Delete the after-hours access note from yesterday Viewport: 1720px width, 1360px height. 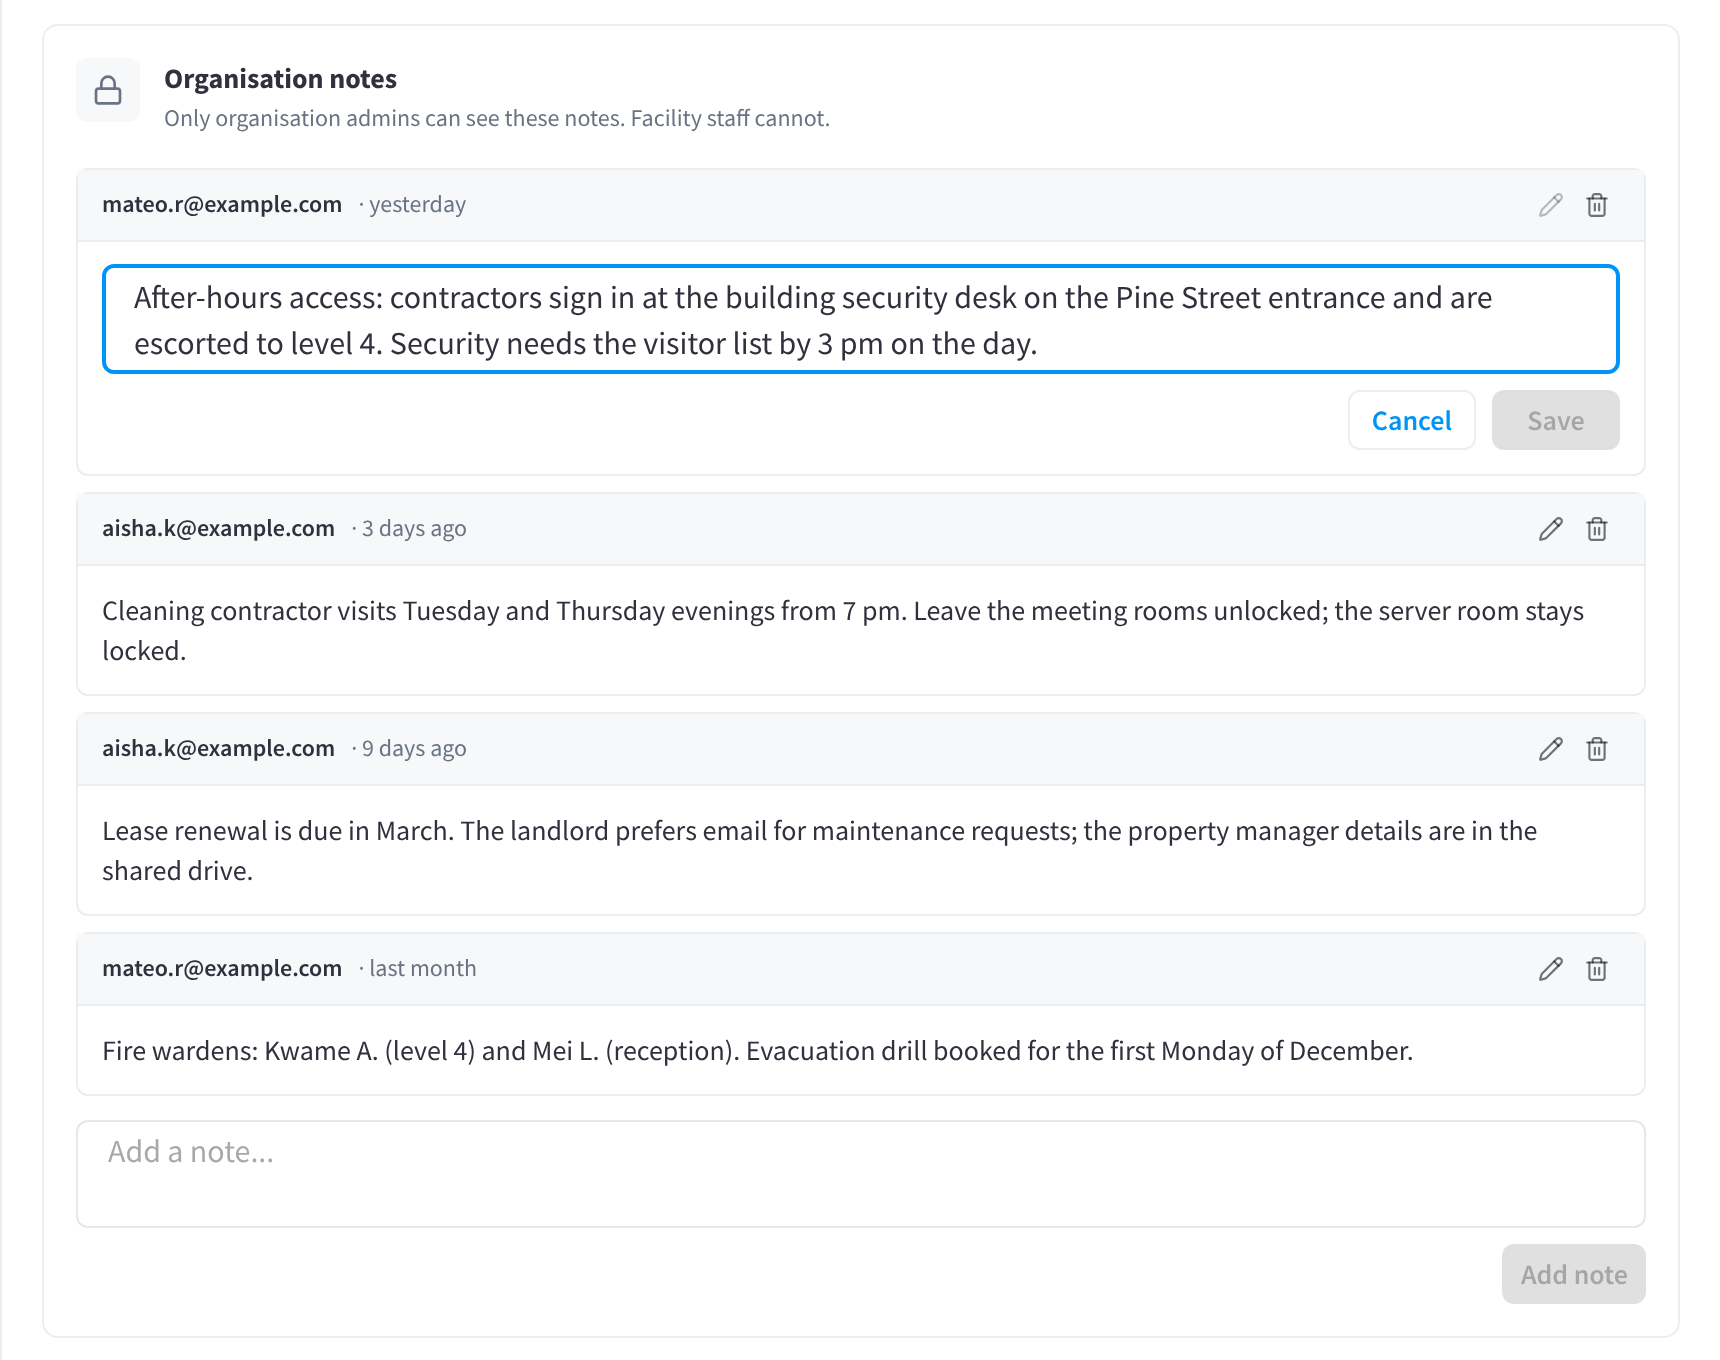(1597, 205)
